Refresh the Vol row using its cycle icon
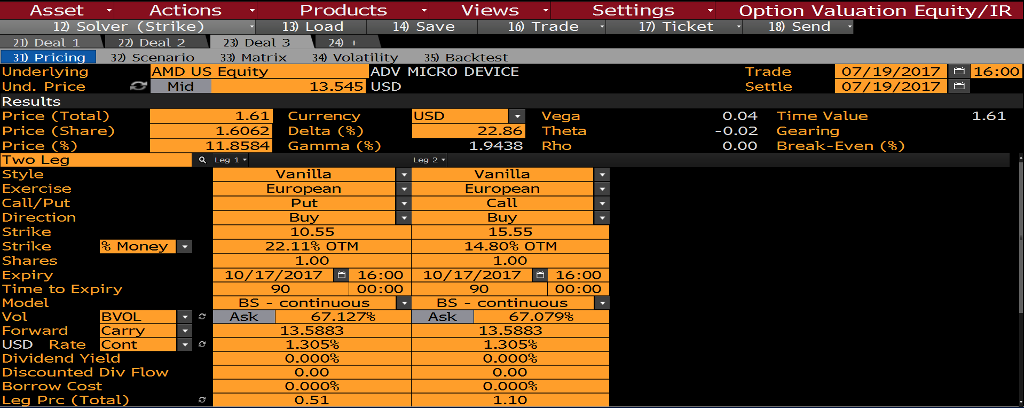Screen dimensions: 1024x408 202,317
